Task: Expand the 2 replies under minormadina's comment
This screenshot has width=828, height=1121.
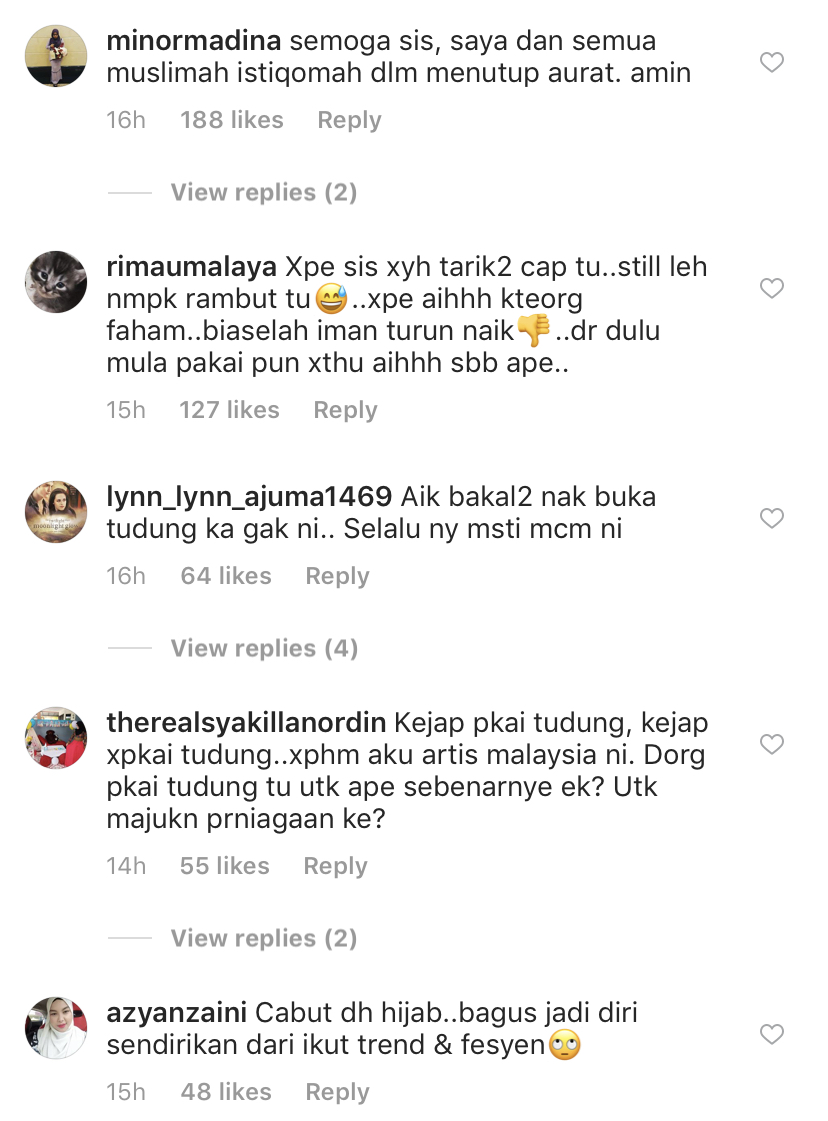Action: point(264,192)
